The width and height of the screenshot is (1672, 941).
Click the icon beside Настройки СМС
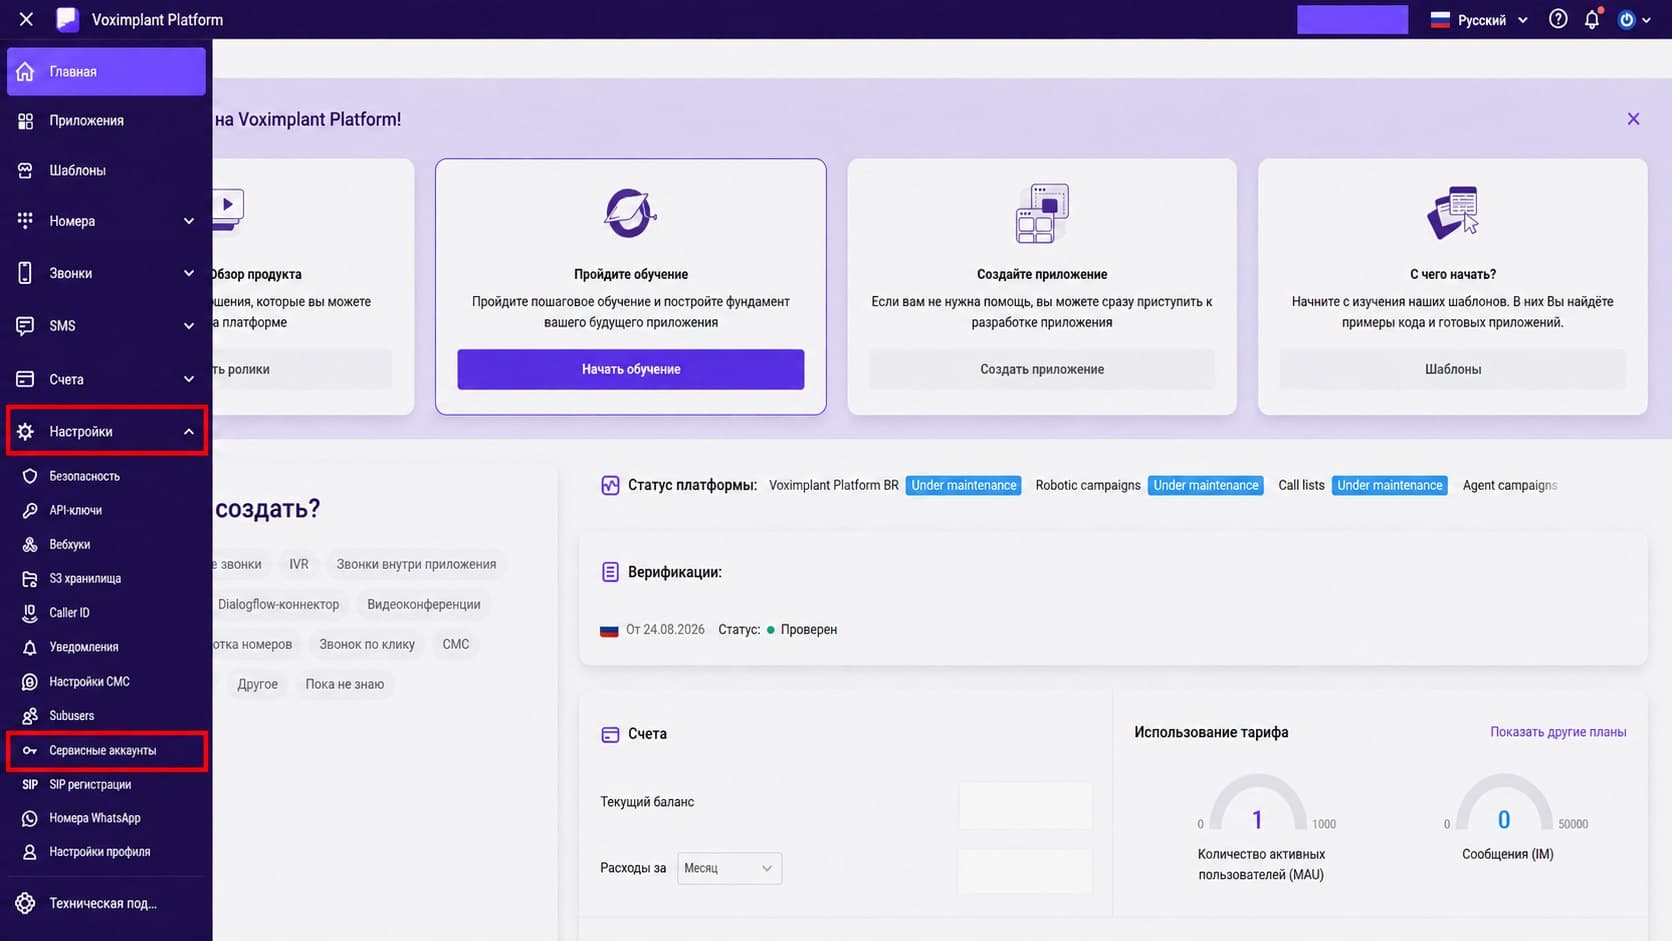[x=30, y=681]
